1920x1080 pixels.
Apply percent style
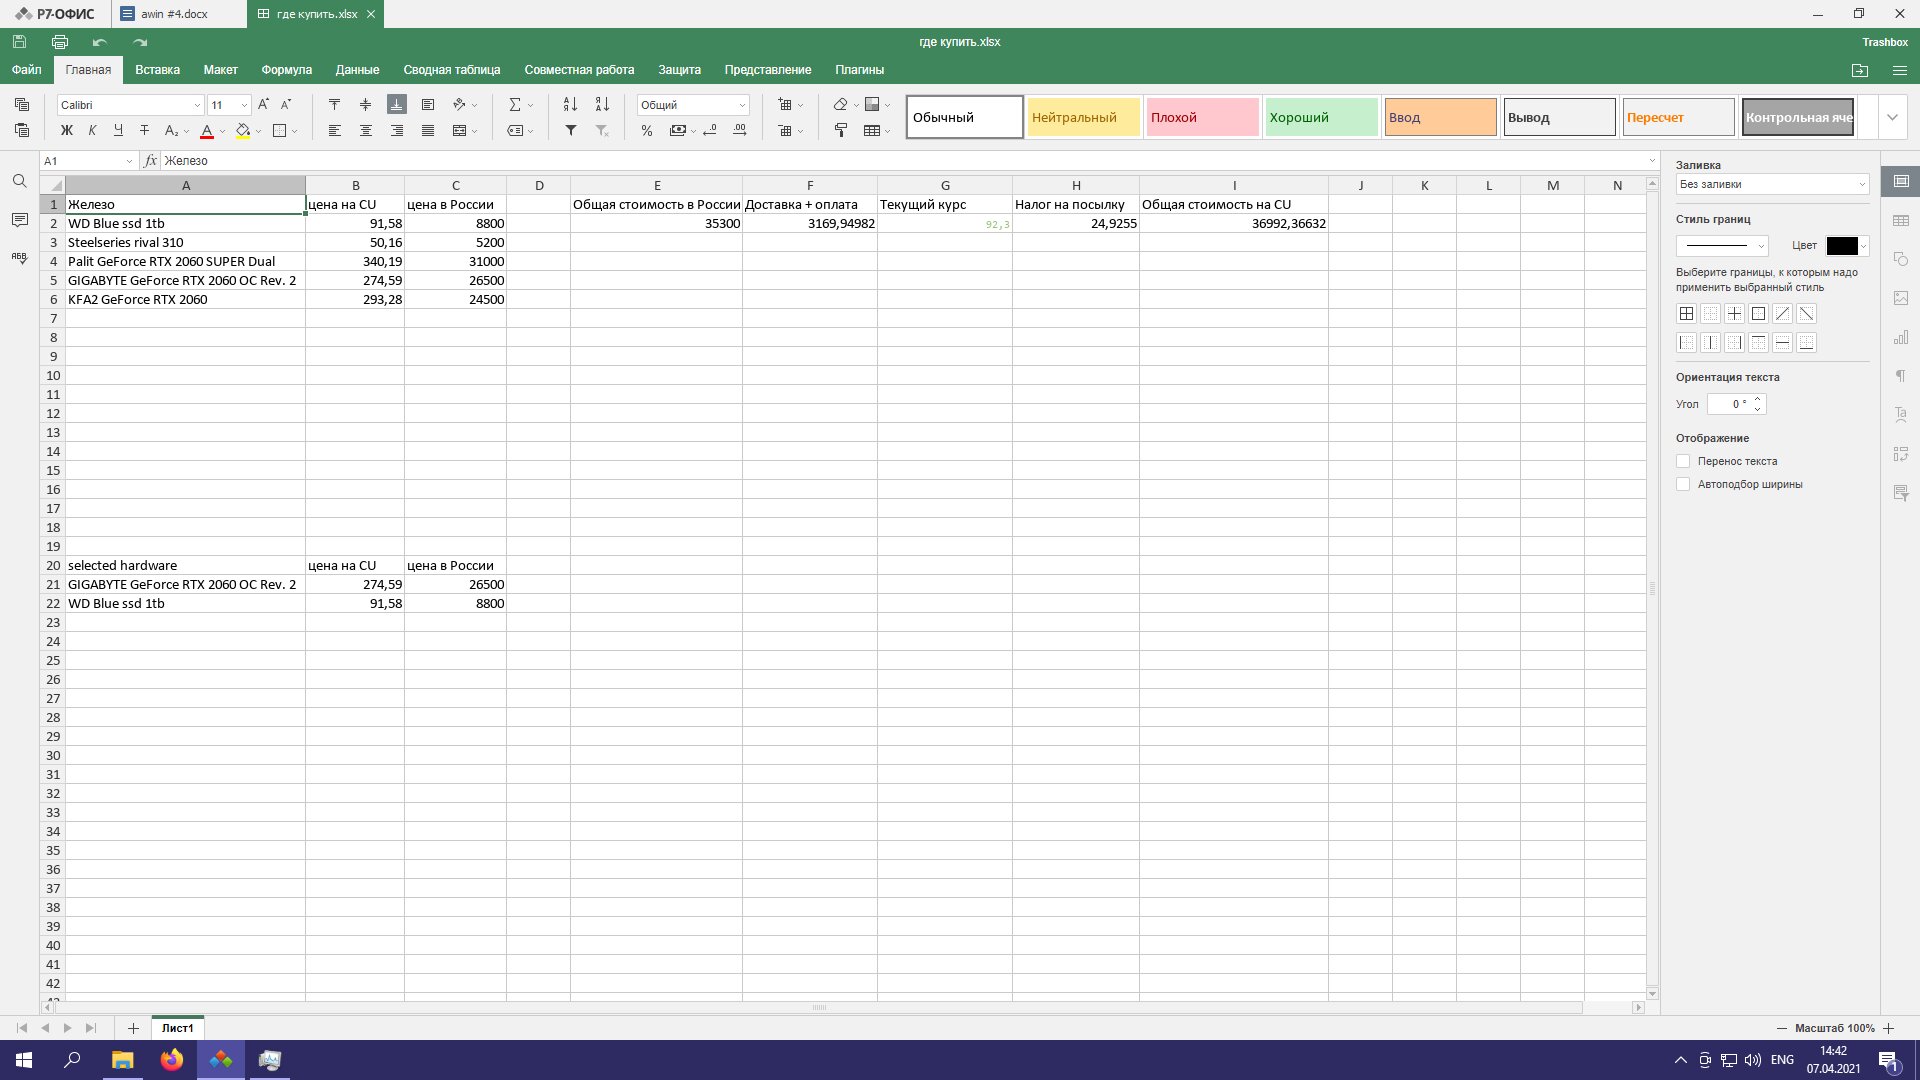pos(647,131)
